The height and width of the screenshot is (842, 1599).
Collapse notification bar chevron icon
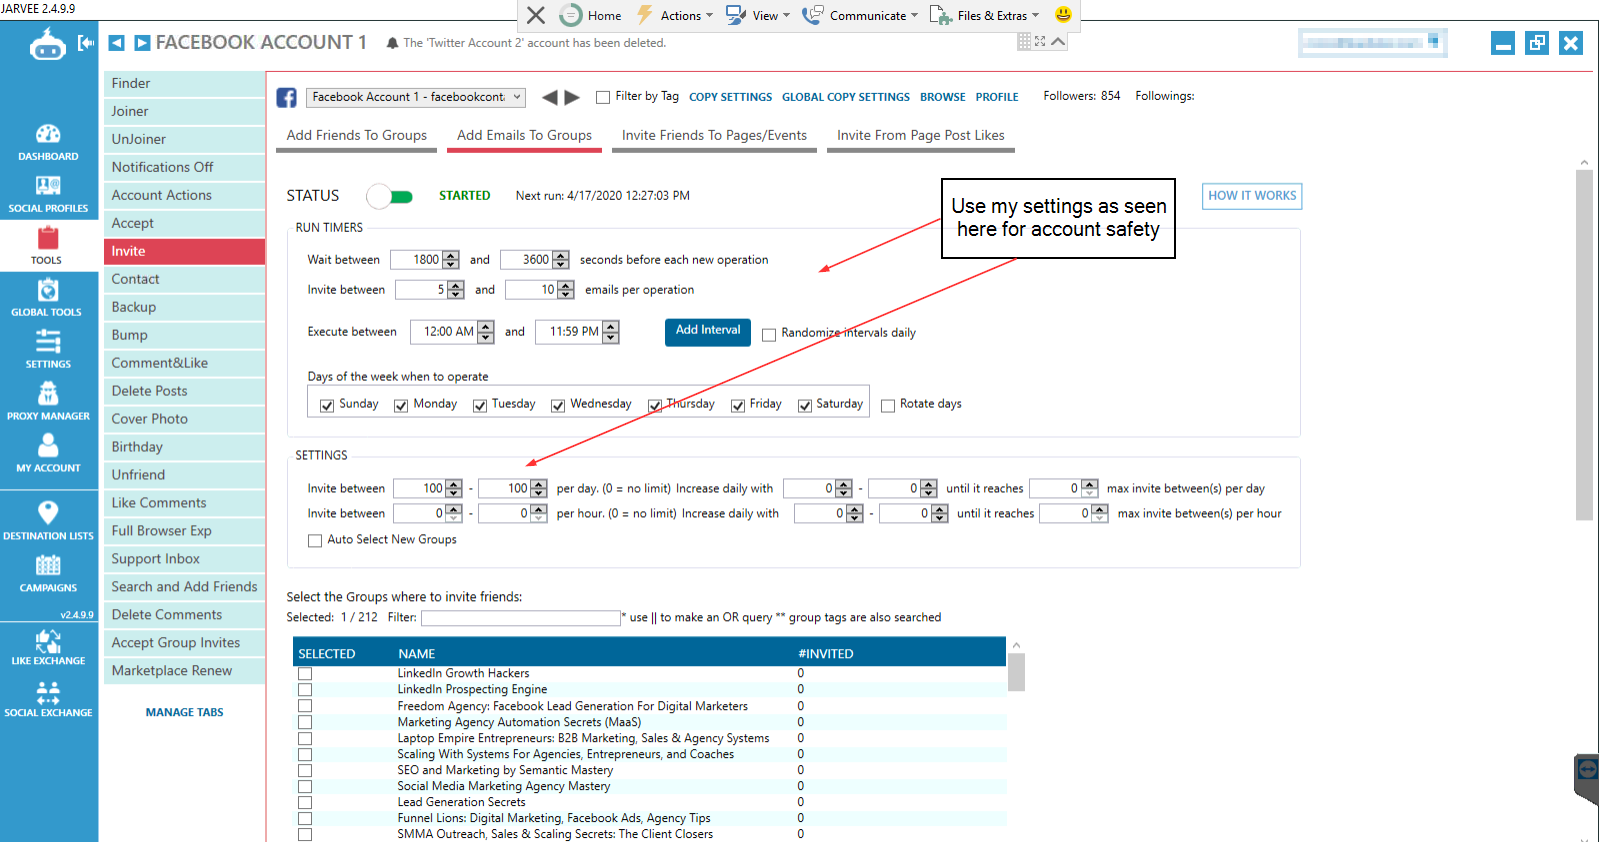1058,41
